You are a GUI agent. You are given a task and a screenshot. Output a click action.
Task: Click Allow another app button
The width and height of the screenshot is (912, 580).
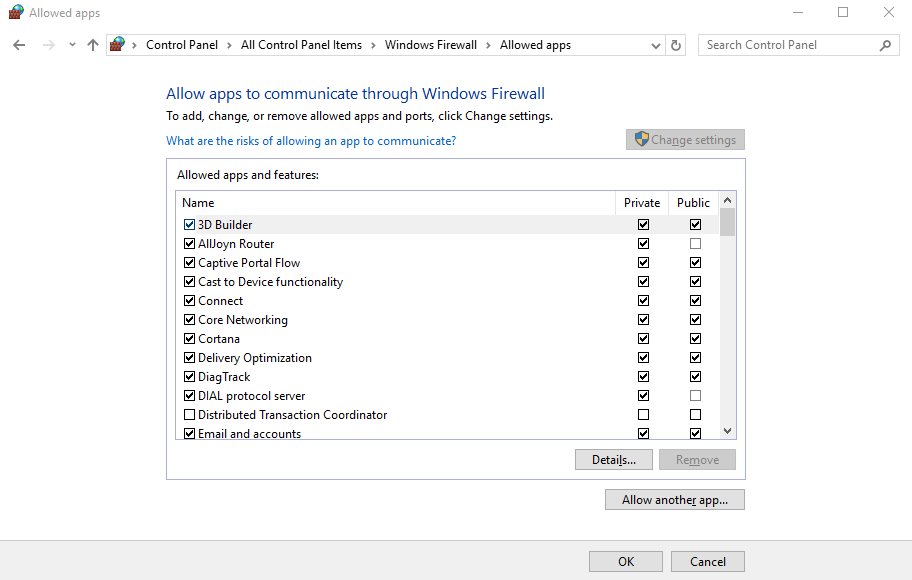[675, 500]
